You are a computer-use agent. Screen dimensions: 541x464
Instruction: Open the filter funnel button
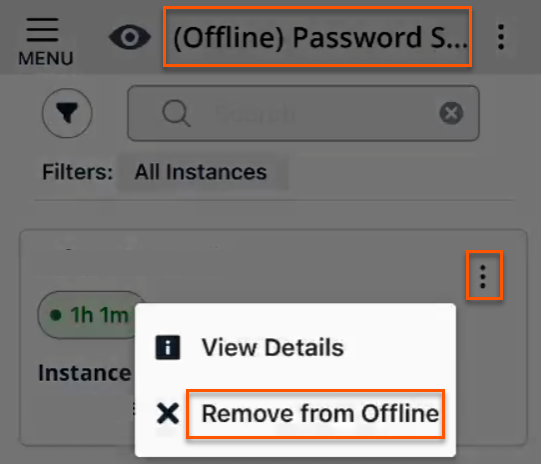(x=67, y=113)
